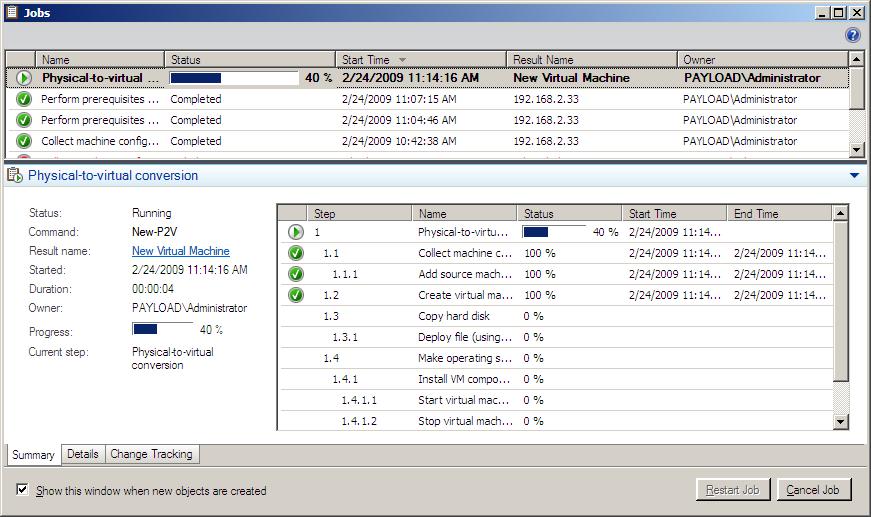Click green check icon beside step 1.2
Image resolution: width=871 pixels, height=517 pixels.
point(295,295)
